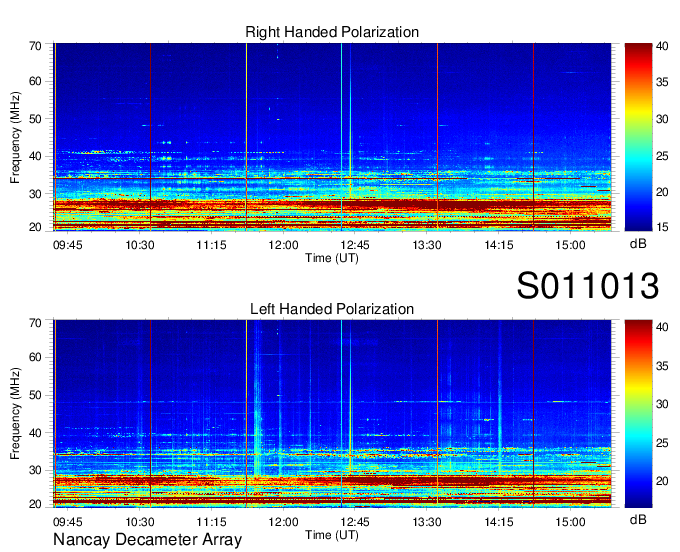Viewport: 680px width, 552px height.
Task: Click the 70 MHz tick of left-handed plot
Action: pos(35,323)
